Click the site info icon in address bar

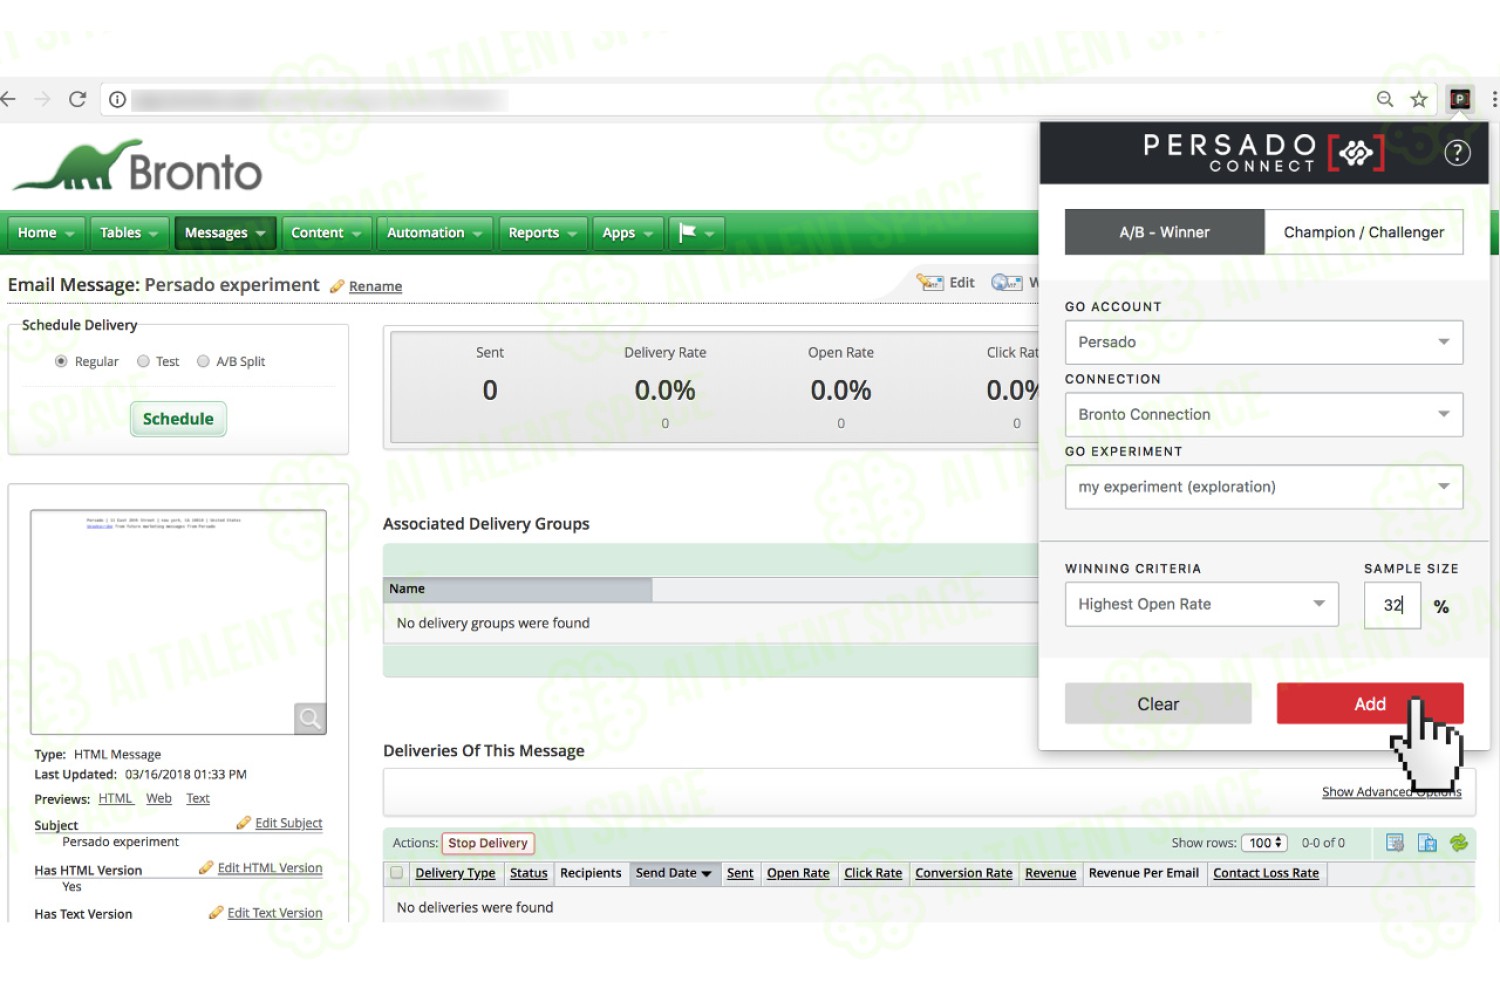tap(117, 99)
